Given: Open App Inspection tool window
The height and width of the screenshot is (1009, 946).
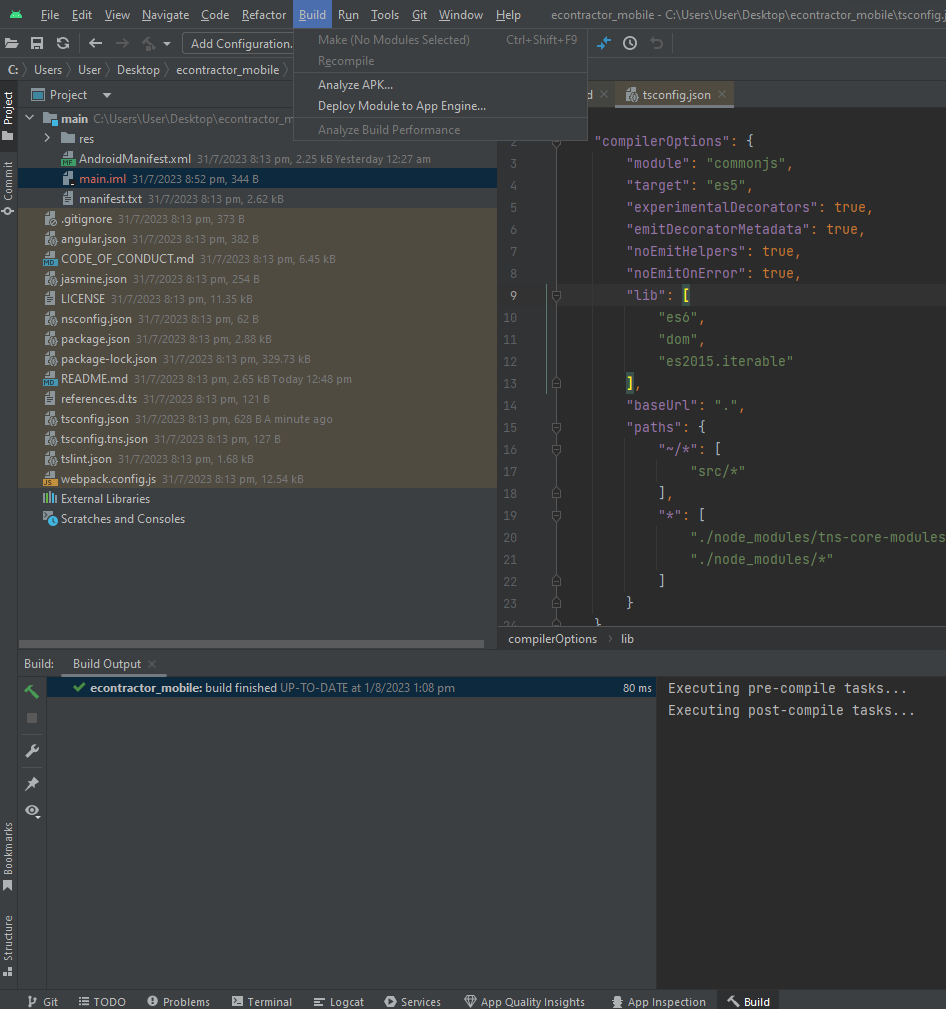Looking at the screenshot, I should tap(658, 1001).
